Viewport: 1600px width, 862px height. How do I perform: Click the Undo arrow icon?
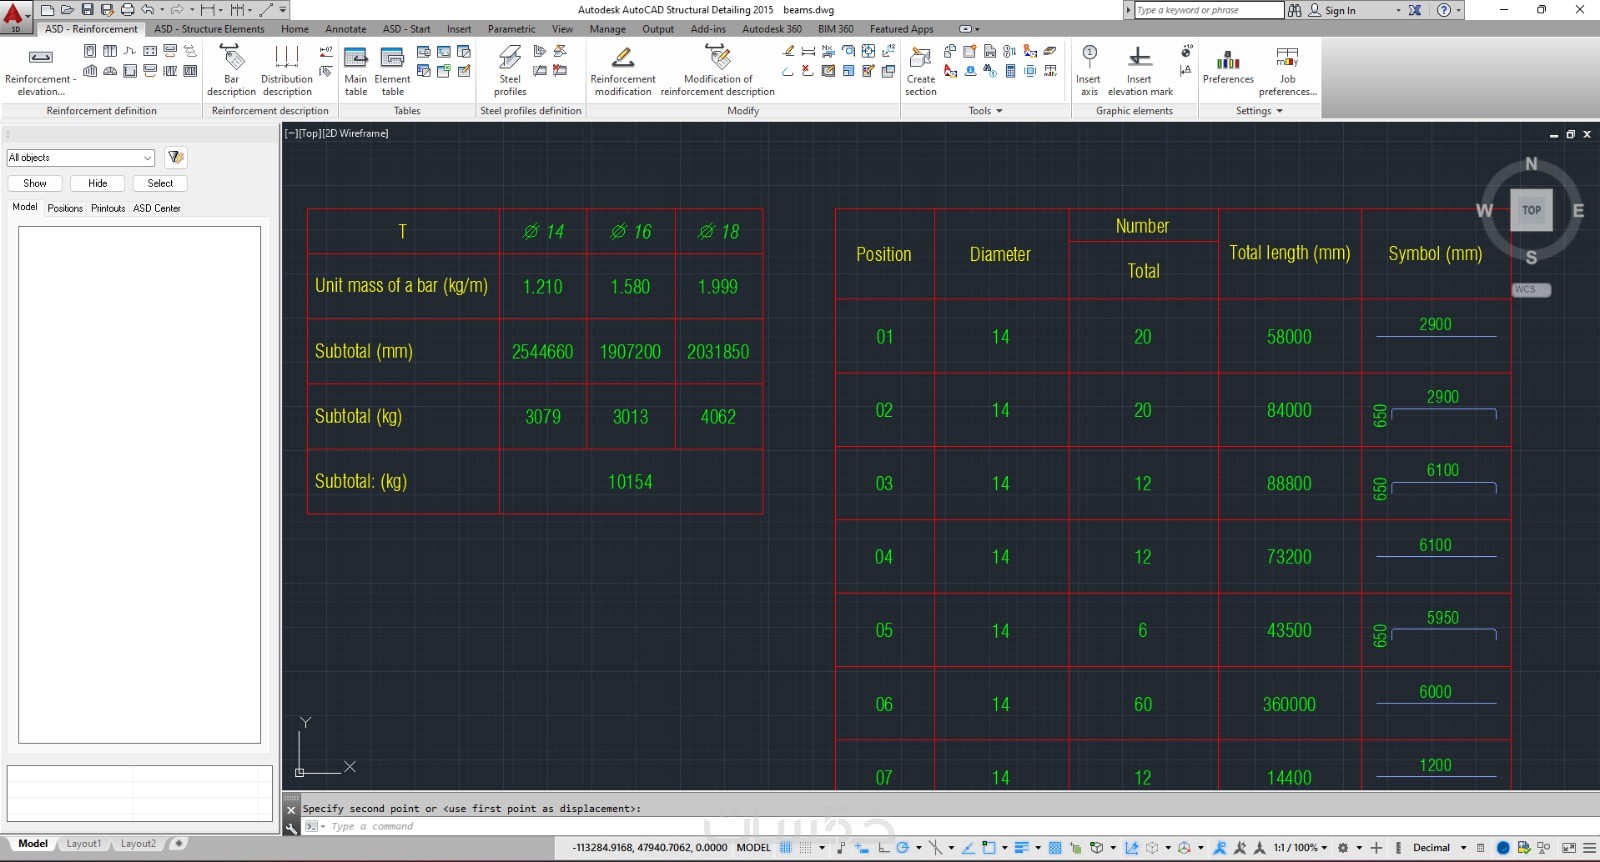tap(147, 10)
